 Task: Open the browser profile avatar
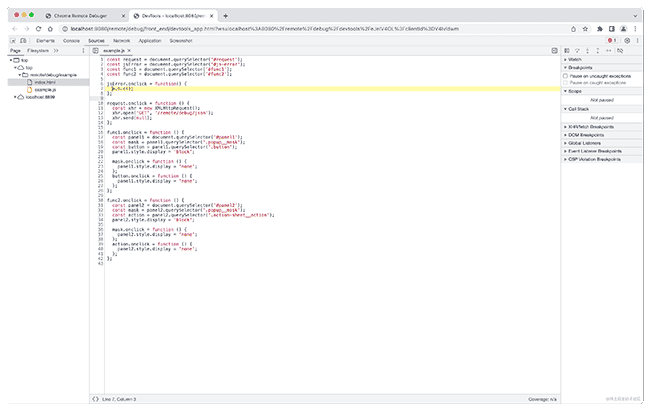coord(623,29)
